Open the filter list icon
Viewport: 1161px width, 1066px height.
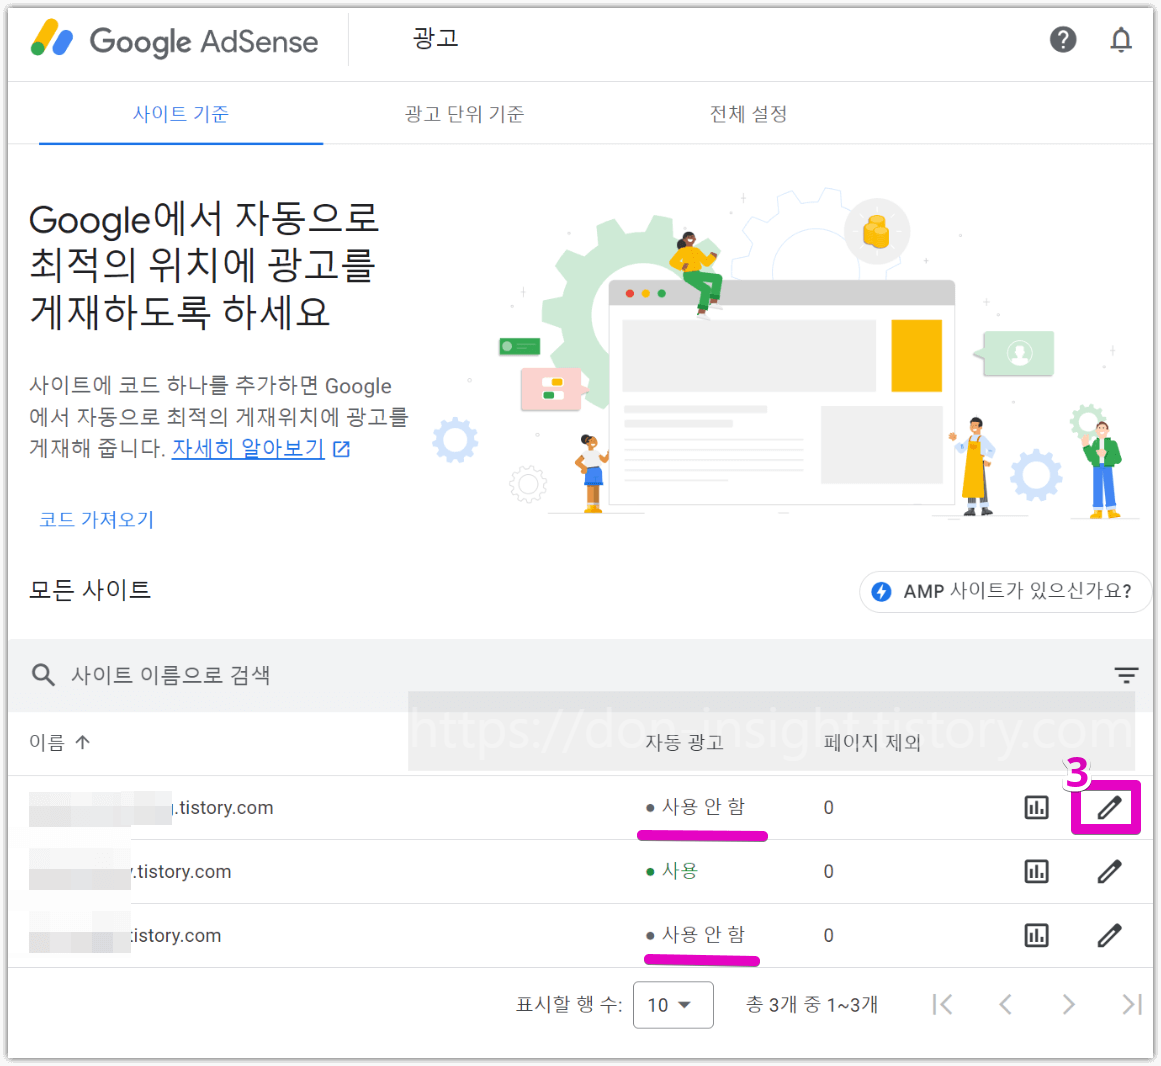coord(1126,674)
